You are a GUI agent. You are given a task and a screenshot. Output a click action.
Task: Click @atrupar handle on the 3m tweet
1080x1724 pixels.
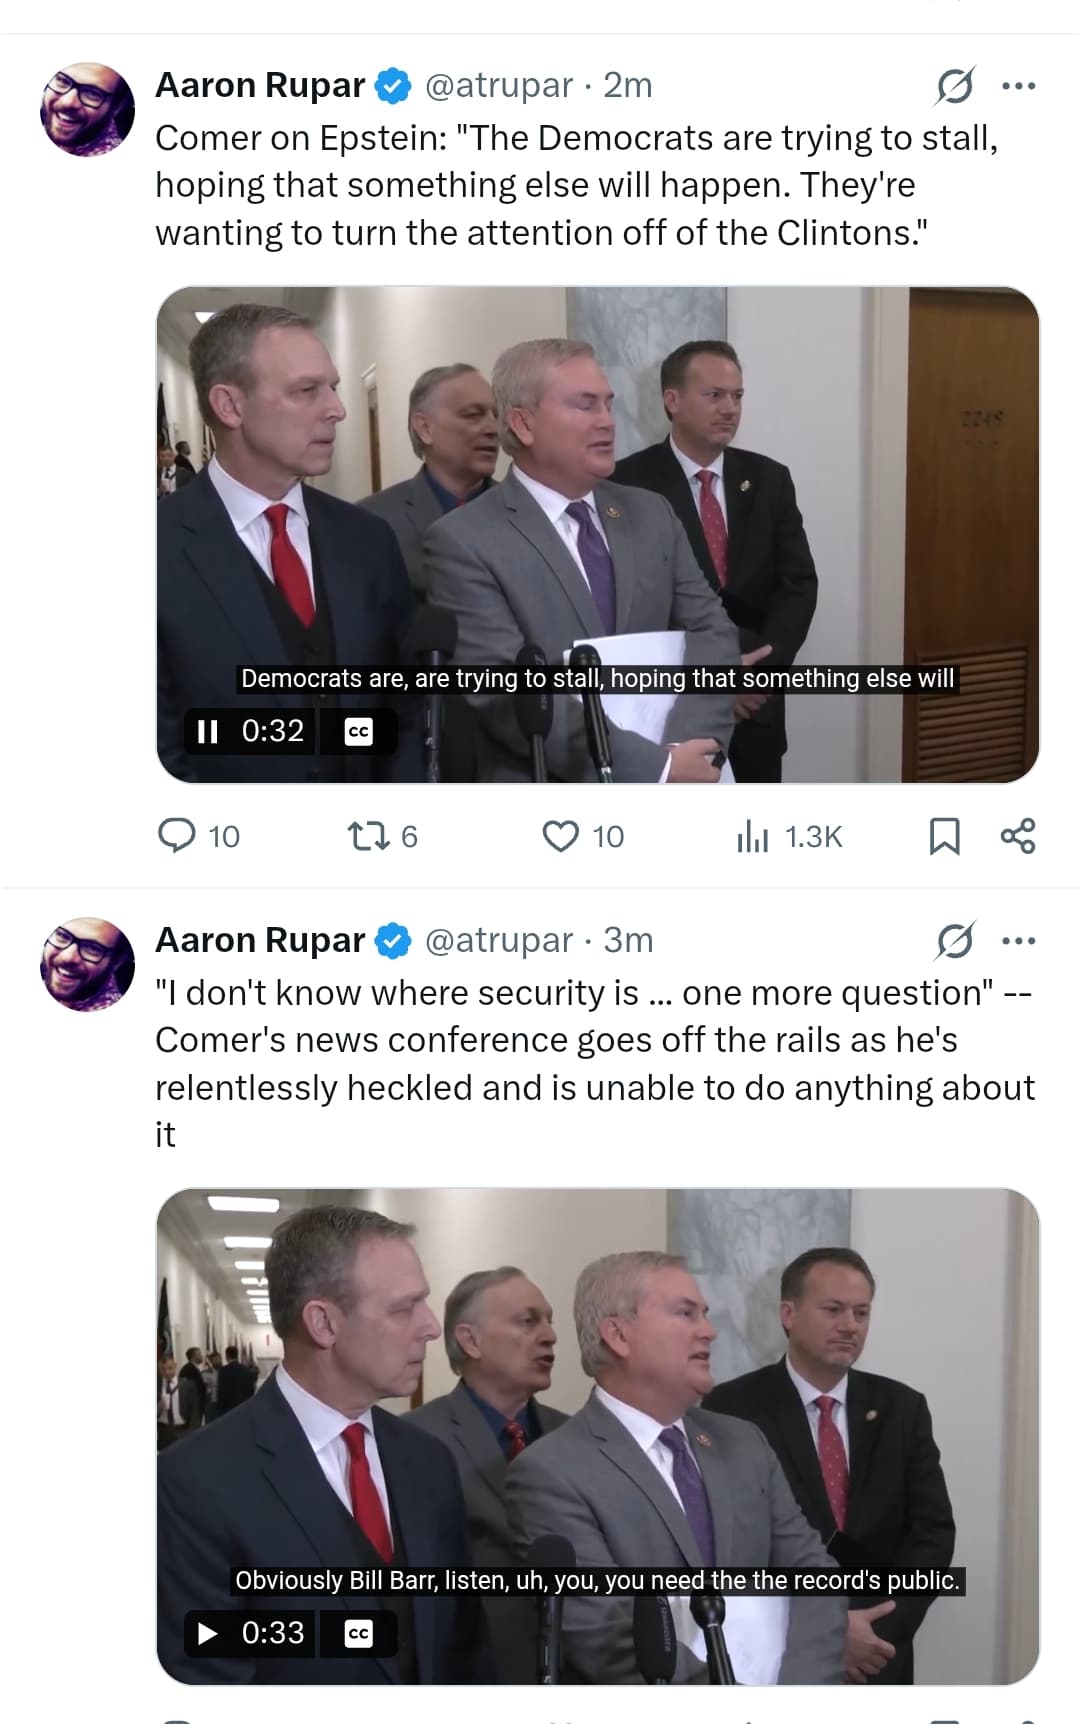coord(498,940)
